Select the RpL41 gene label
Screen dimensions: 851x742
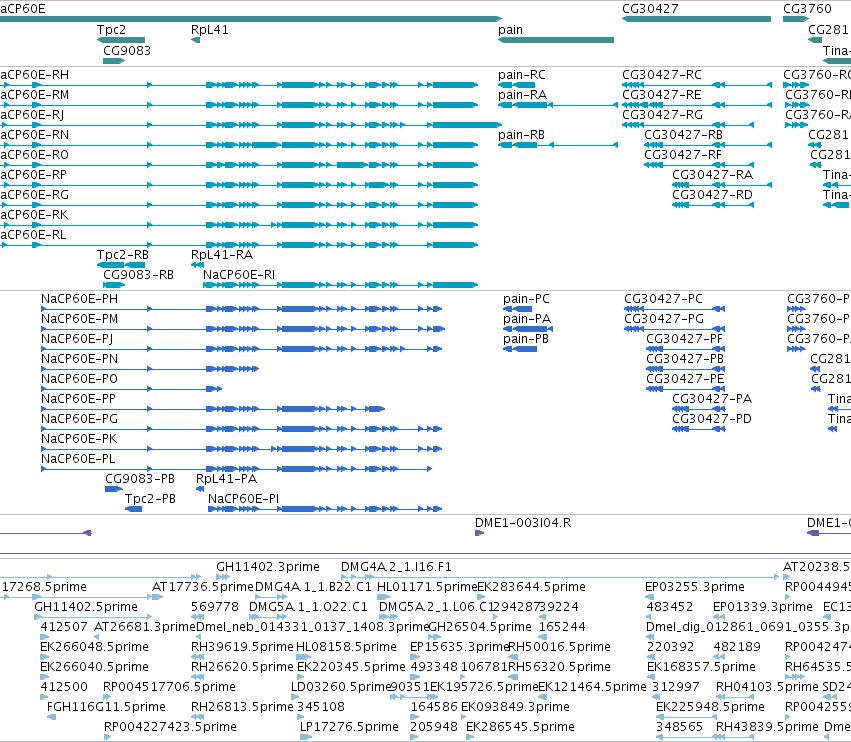pos(209,30)
